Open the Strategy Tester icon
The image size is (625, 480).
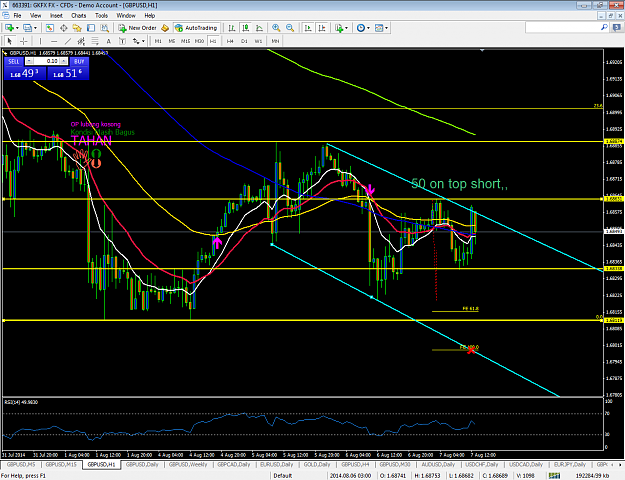(x=104, y=28)
